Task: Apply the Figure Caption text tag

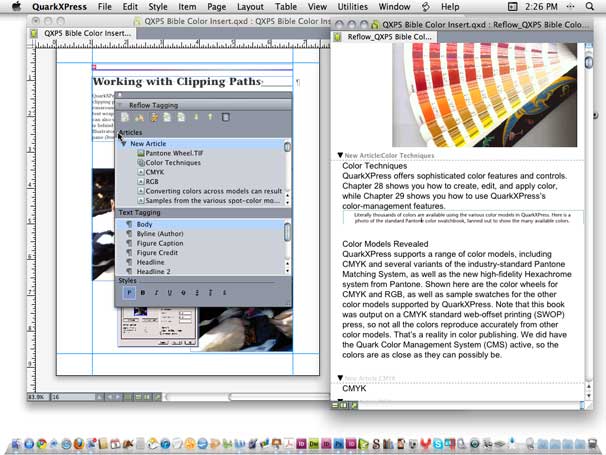Action: tap(160, 243)
